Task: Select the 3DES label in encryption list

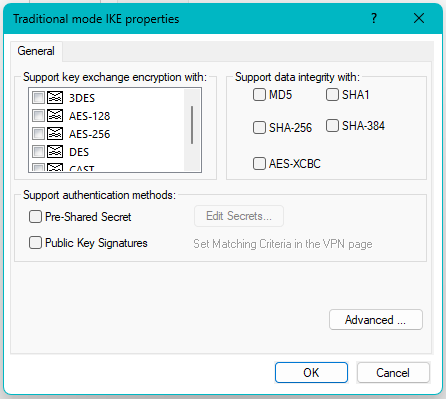Action: [x=82, y=98]
